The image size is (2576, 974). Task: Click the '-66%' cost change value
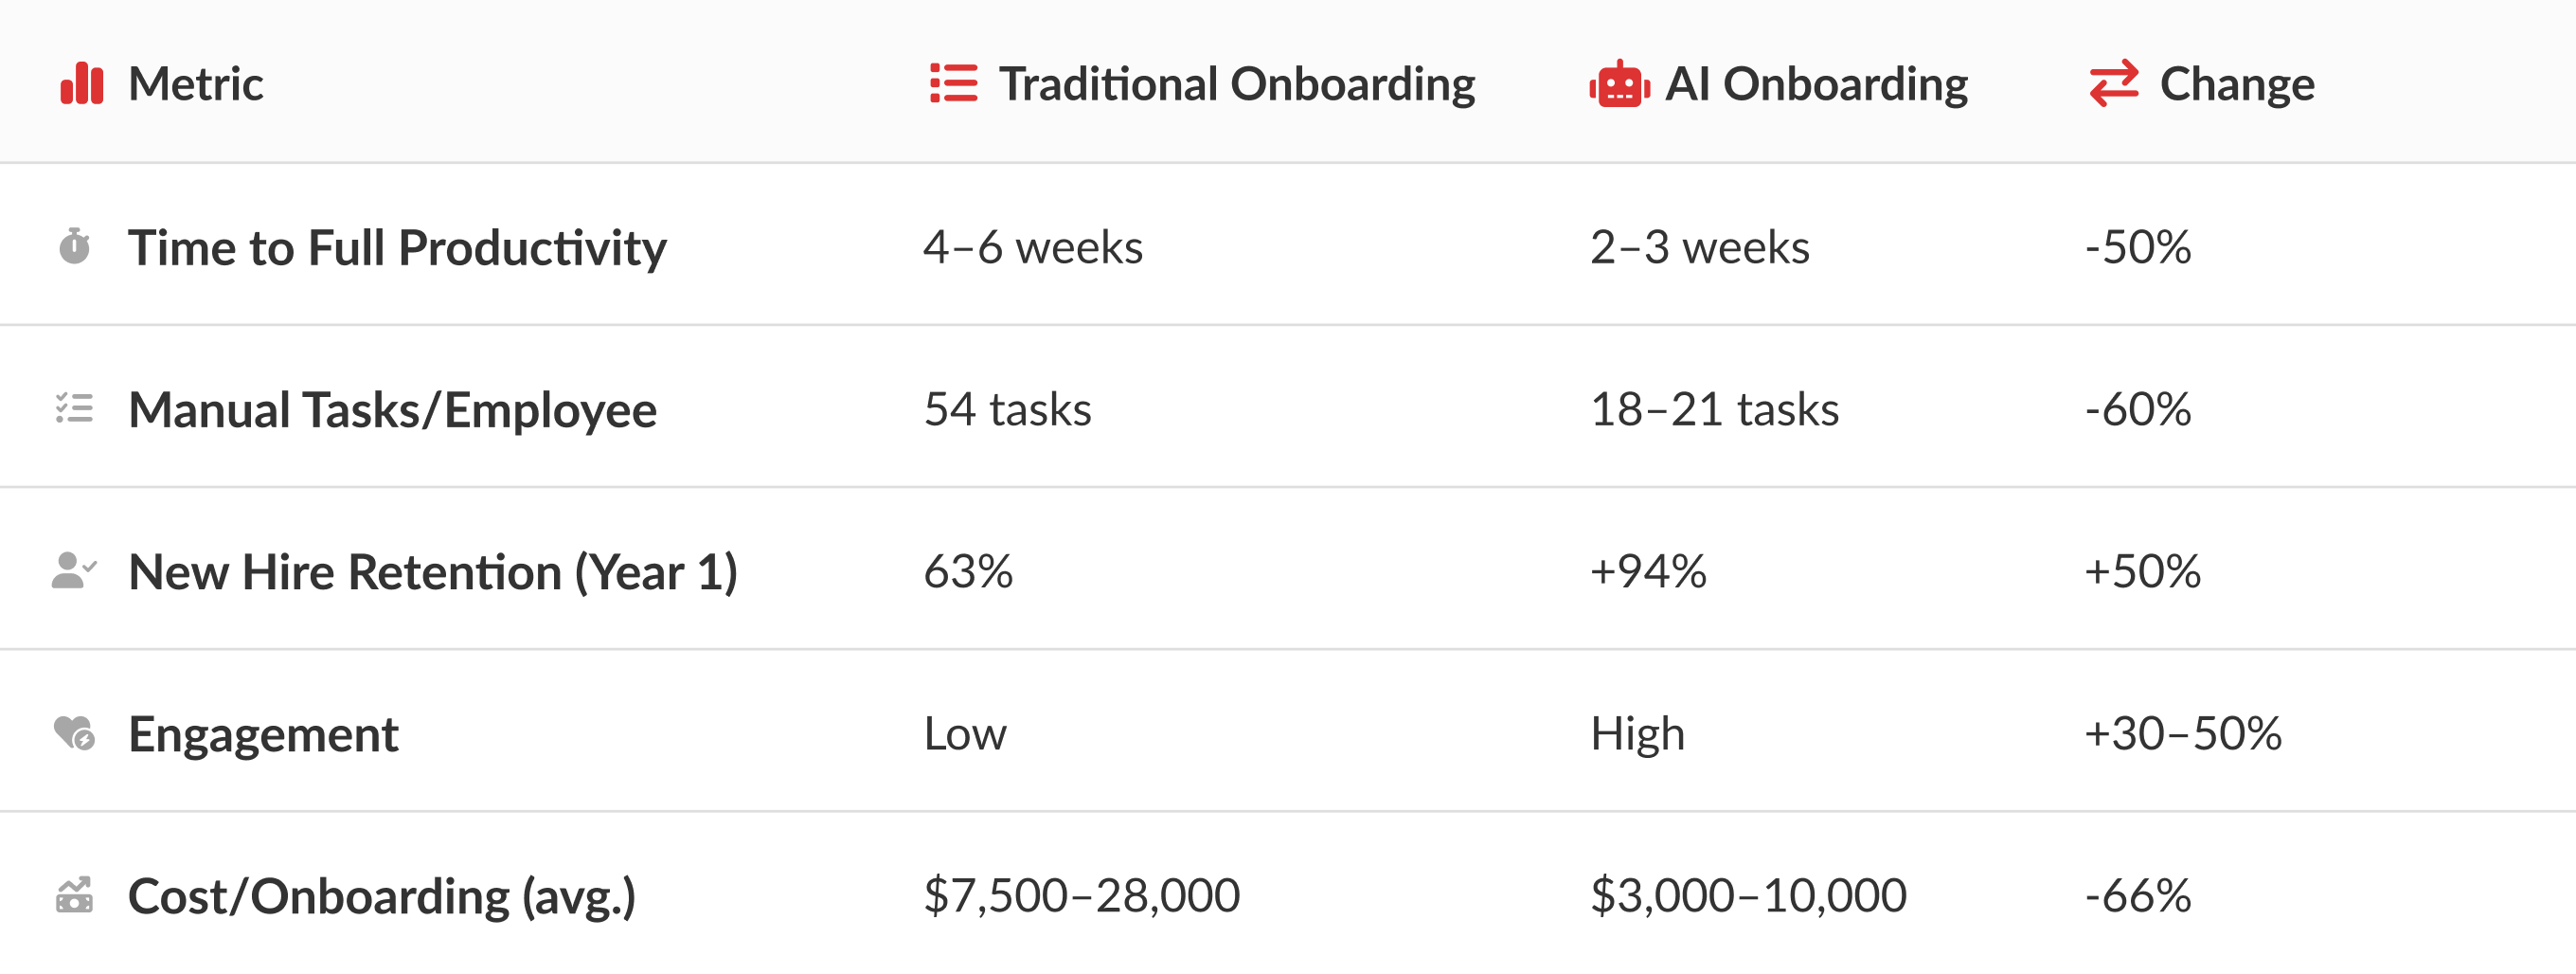pos(2137,895)
